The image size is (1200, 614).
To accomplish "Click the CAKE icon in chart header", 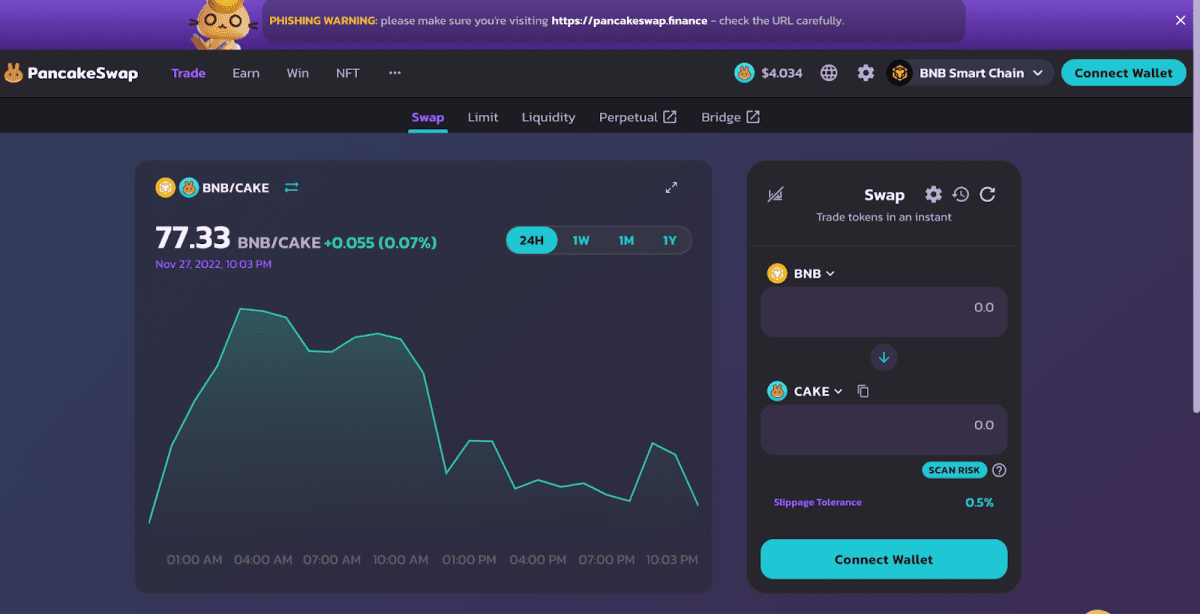I will pyautogui.click(x=189, y=187).
